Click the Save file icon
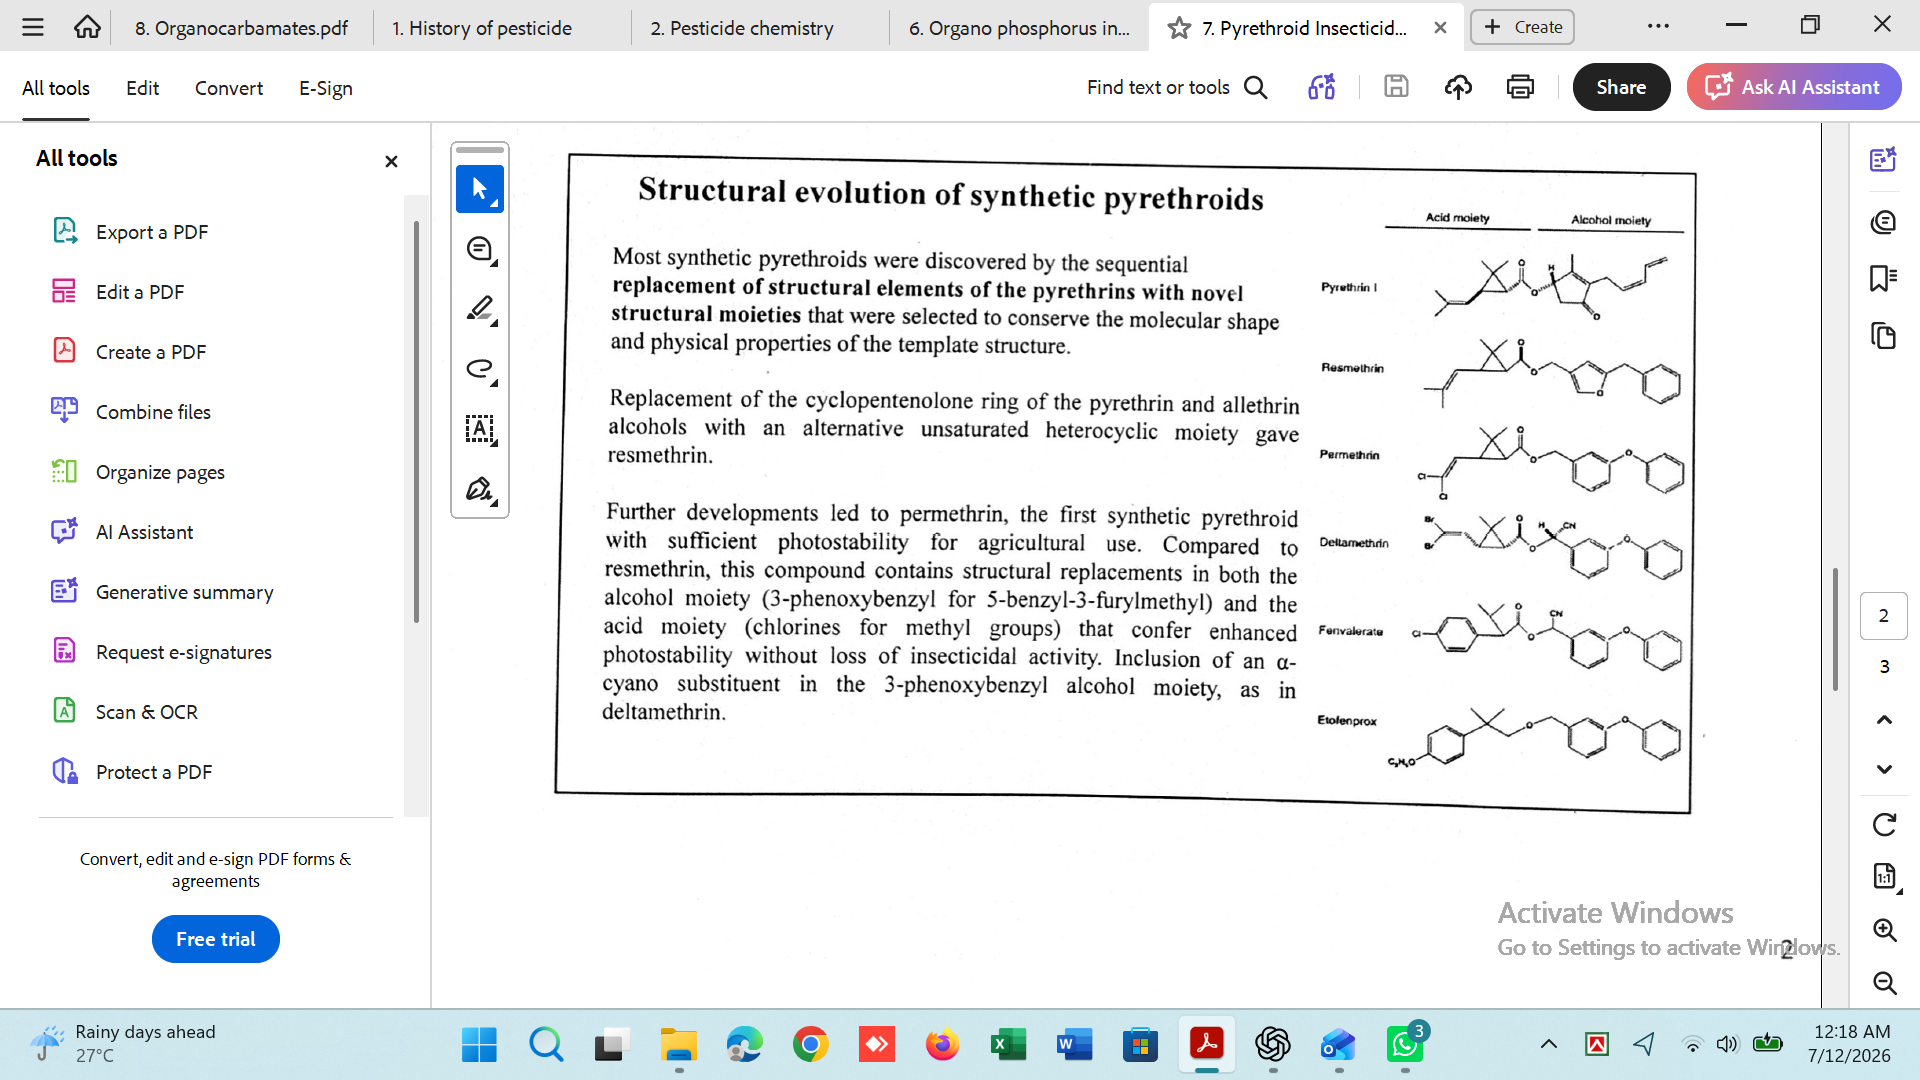 1396,87
